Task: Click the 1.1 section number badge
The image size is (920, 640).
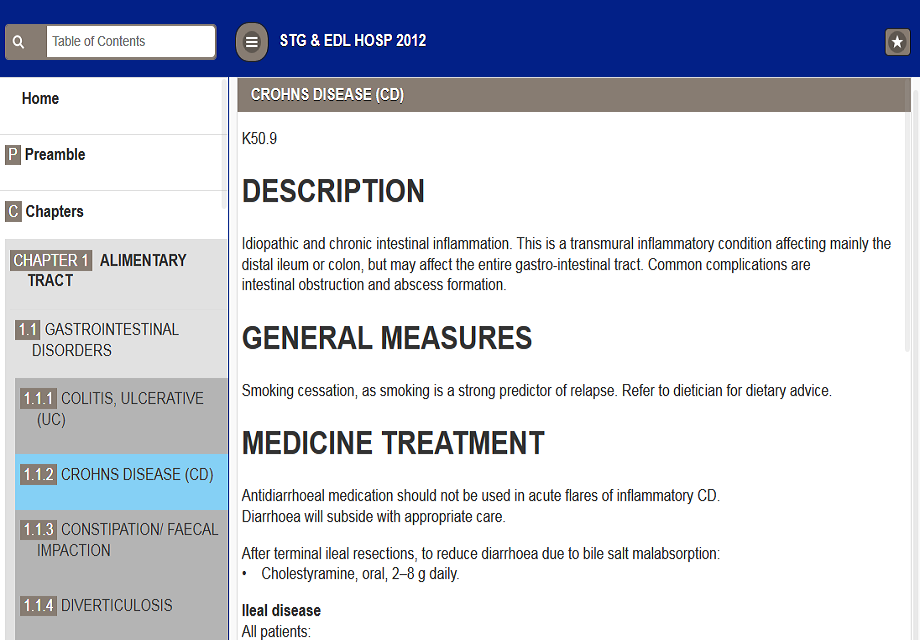Action: point(27,330)
